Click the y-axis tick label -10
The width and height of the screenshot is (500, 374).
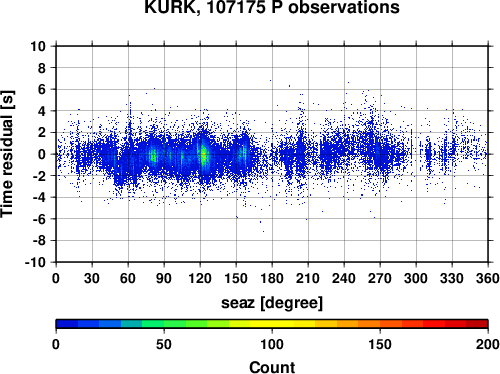(x=35, y=262)
